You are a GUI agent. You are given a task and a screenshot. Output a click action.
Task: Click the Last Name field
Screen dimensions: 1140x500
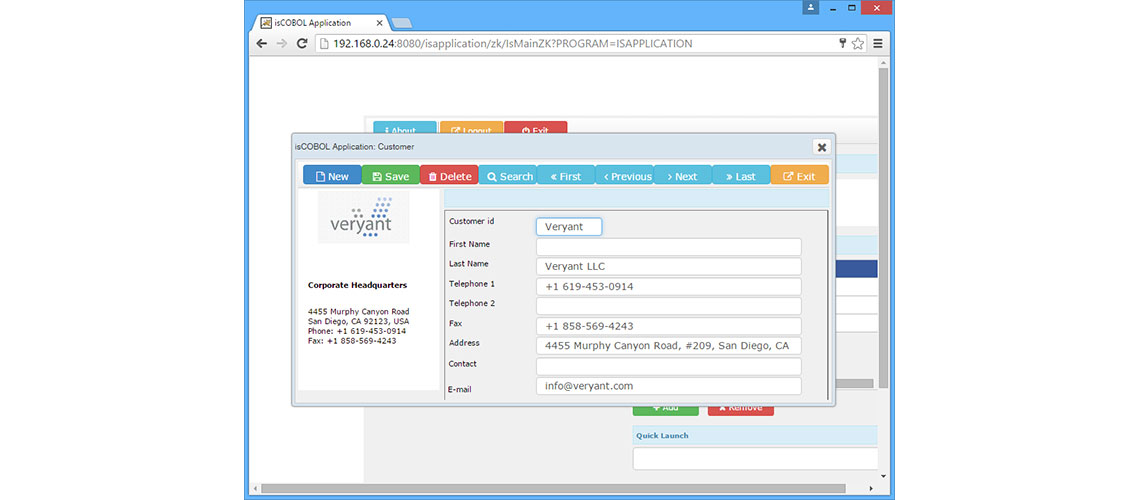pos(669,267)
